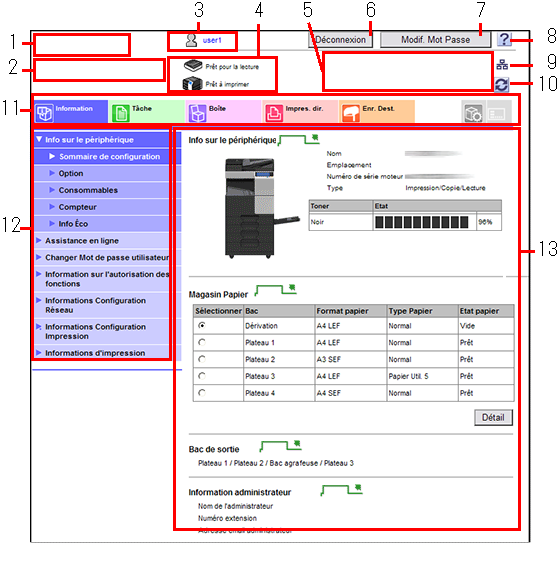The width and height of the screenshot is (560, 572).
Task: Click the user1 account icon
Action: [x=191, y=40]
